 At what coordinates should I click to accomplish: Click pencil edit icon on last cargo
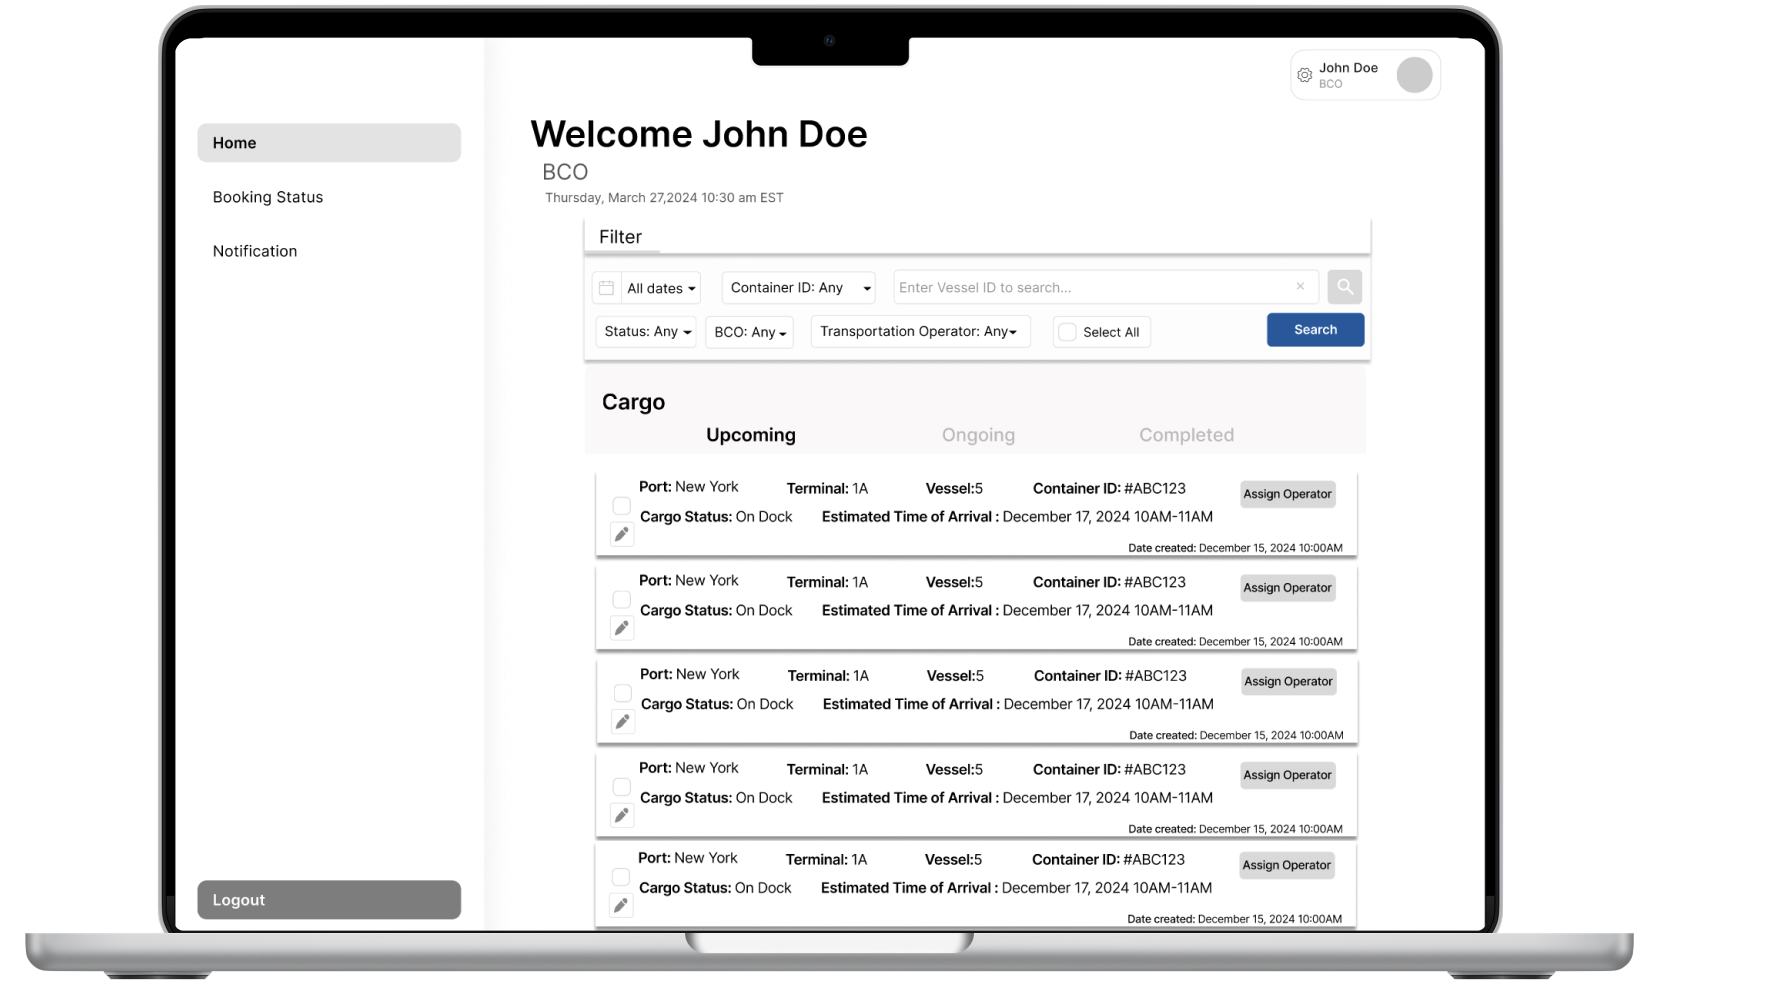tap(620, 906)
